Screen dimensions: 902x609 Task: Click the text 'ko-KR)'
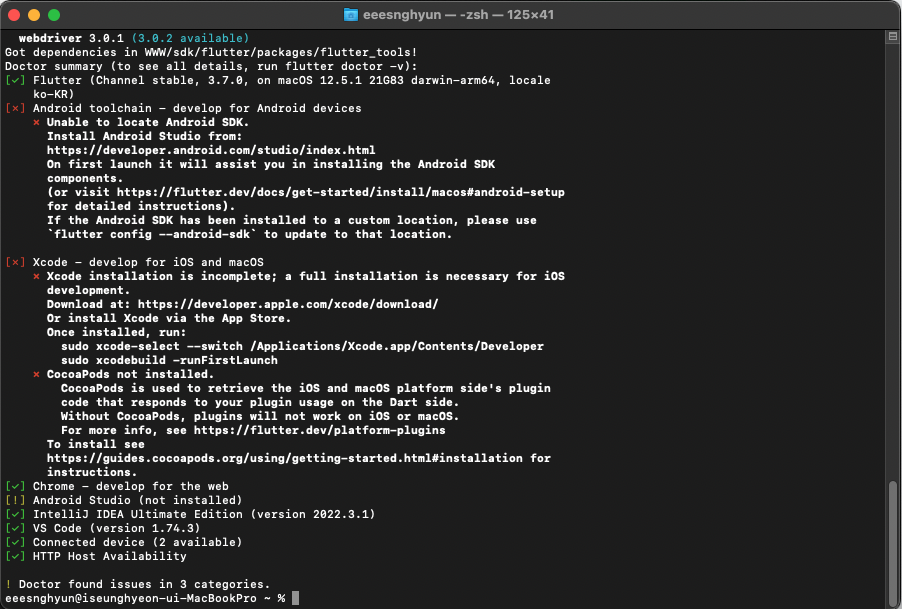tap(53, 94)
